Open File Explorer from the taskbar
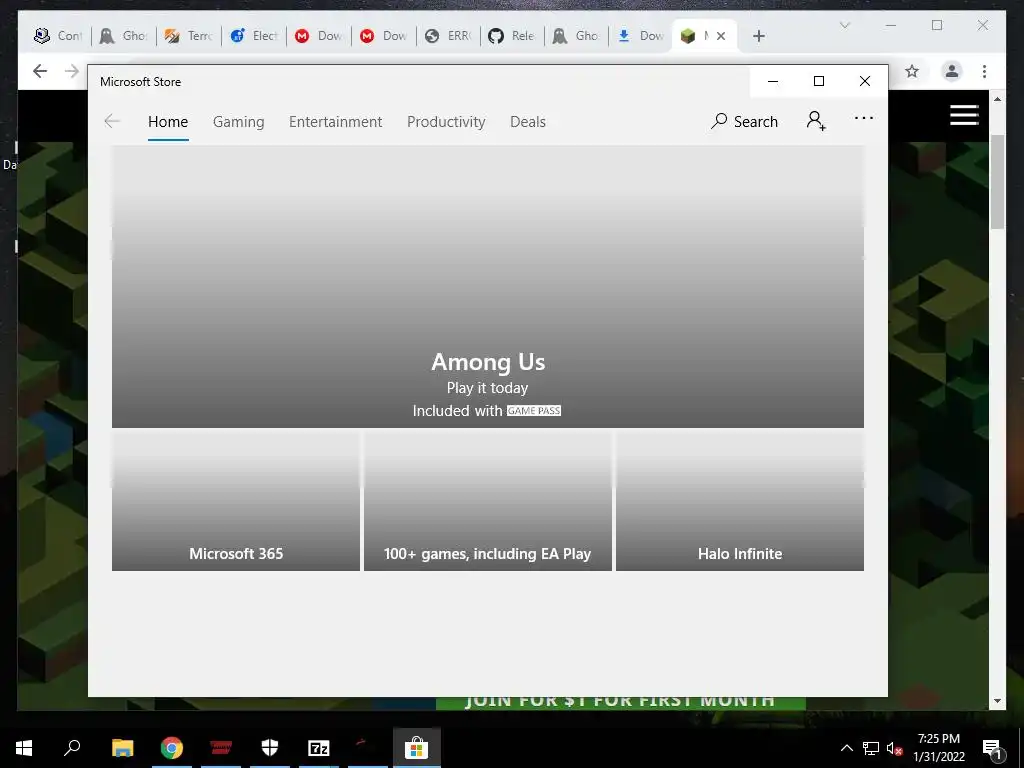 122,748
